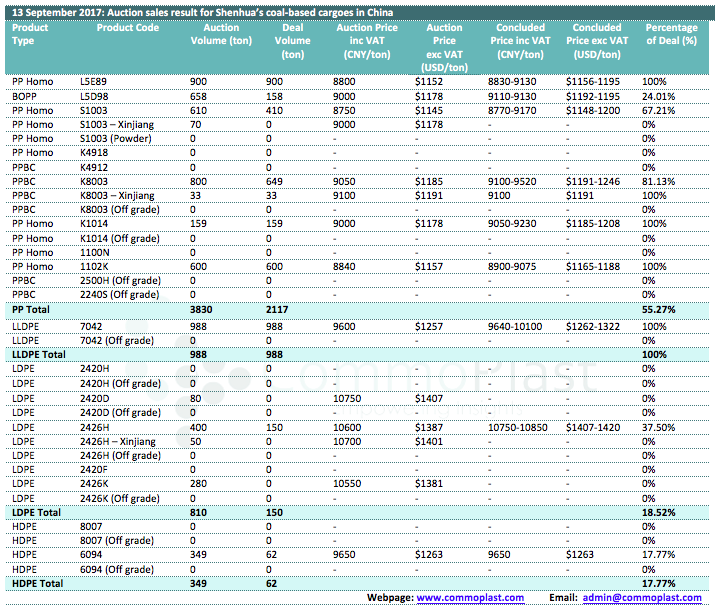Select the L5E89 product code cell
The width and height of the screenshot is (715, 615).
click(x=94, y=80)
